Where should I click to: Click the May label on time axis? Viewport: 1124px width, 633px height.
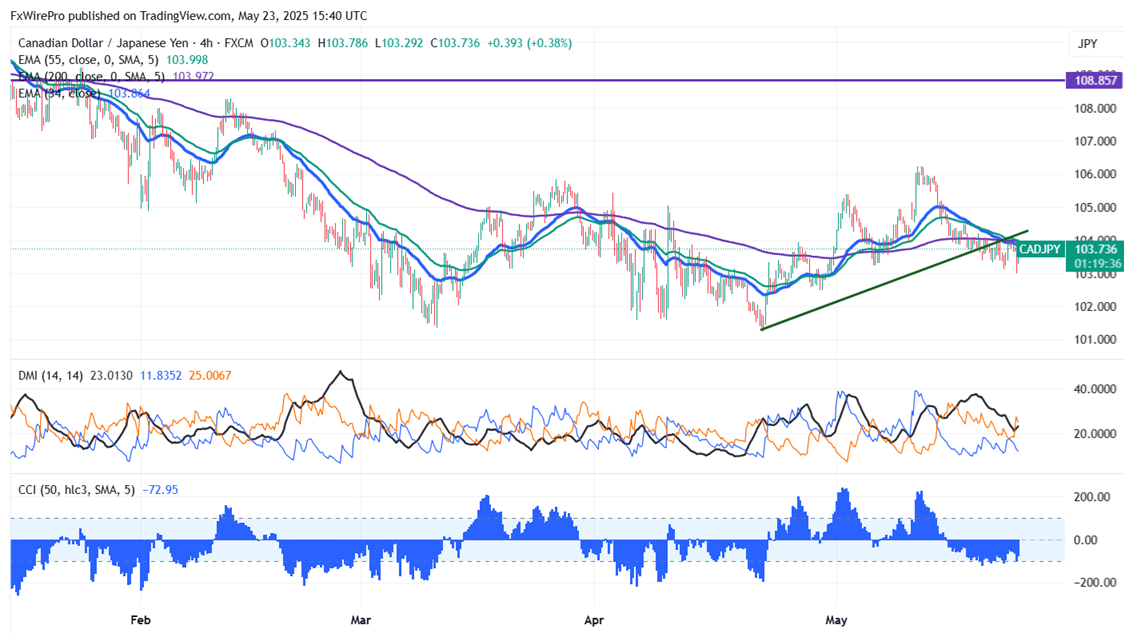click(x=837, y=620)
